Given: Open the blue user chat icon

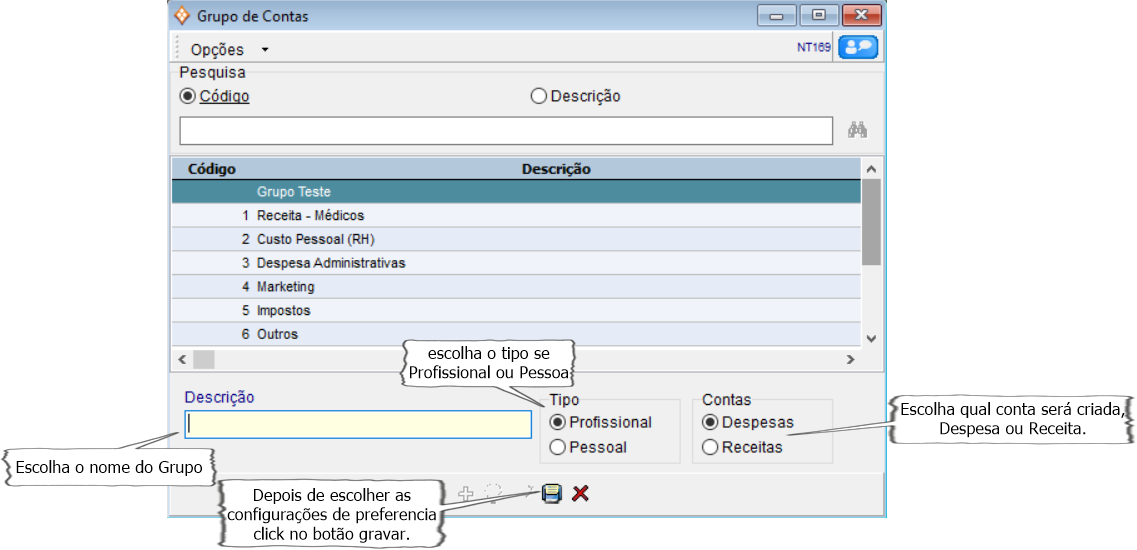Looking at the screenshot, I should pyautogui.click(x=857, y=47).
